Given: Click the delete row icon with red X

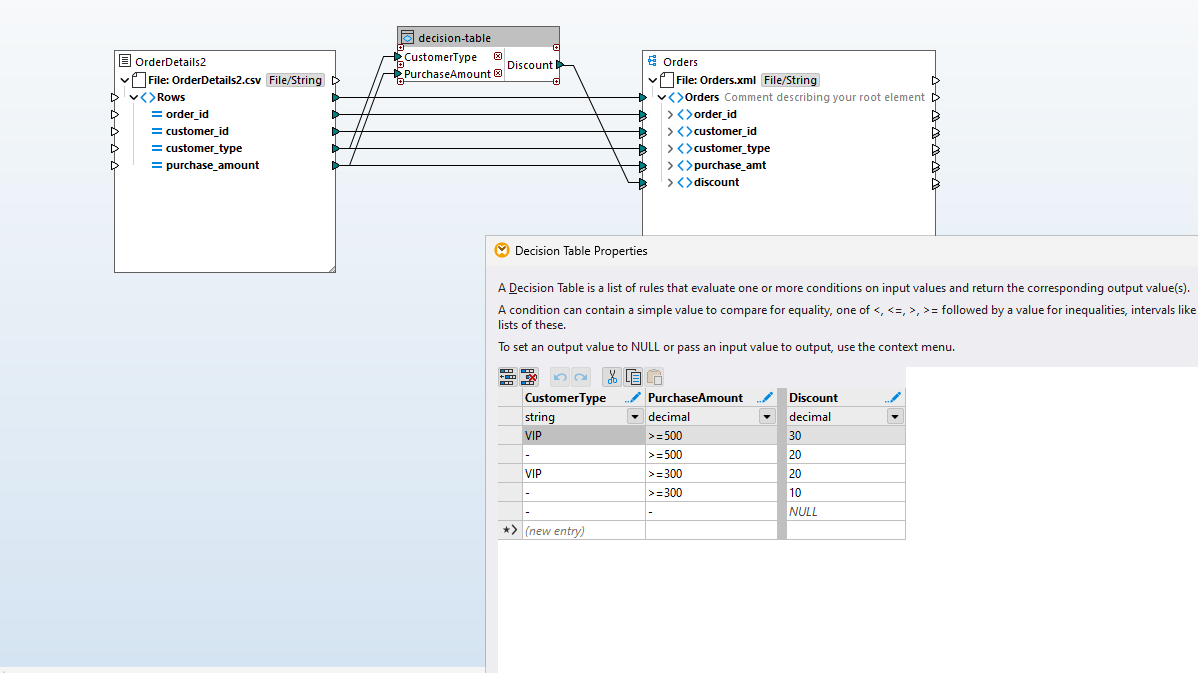Looking at the screenshot, I should click(527, 377).
